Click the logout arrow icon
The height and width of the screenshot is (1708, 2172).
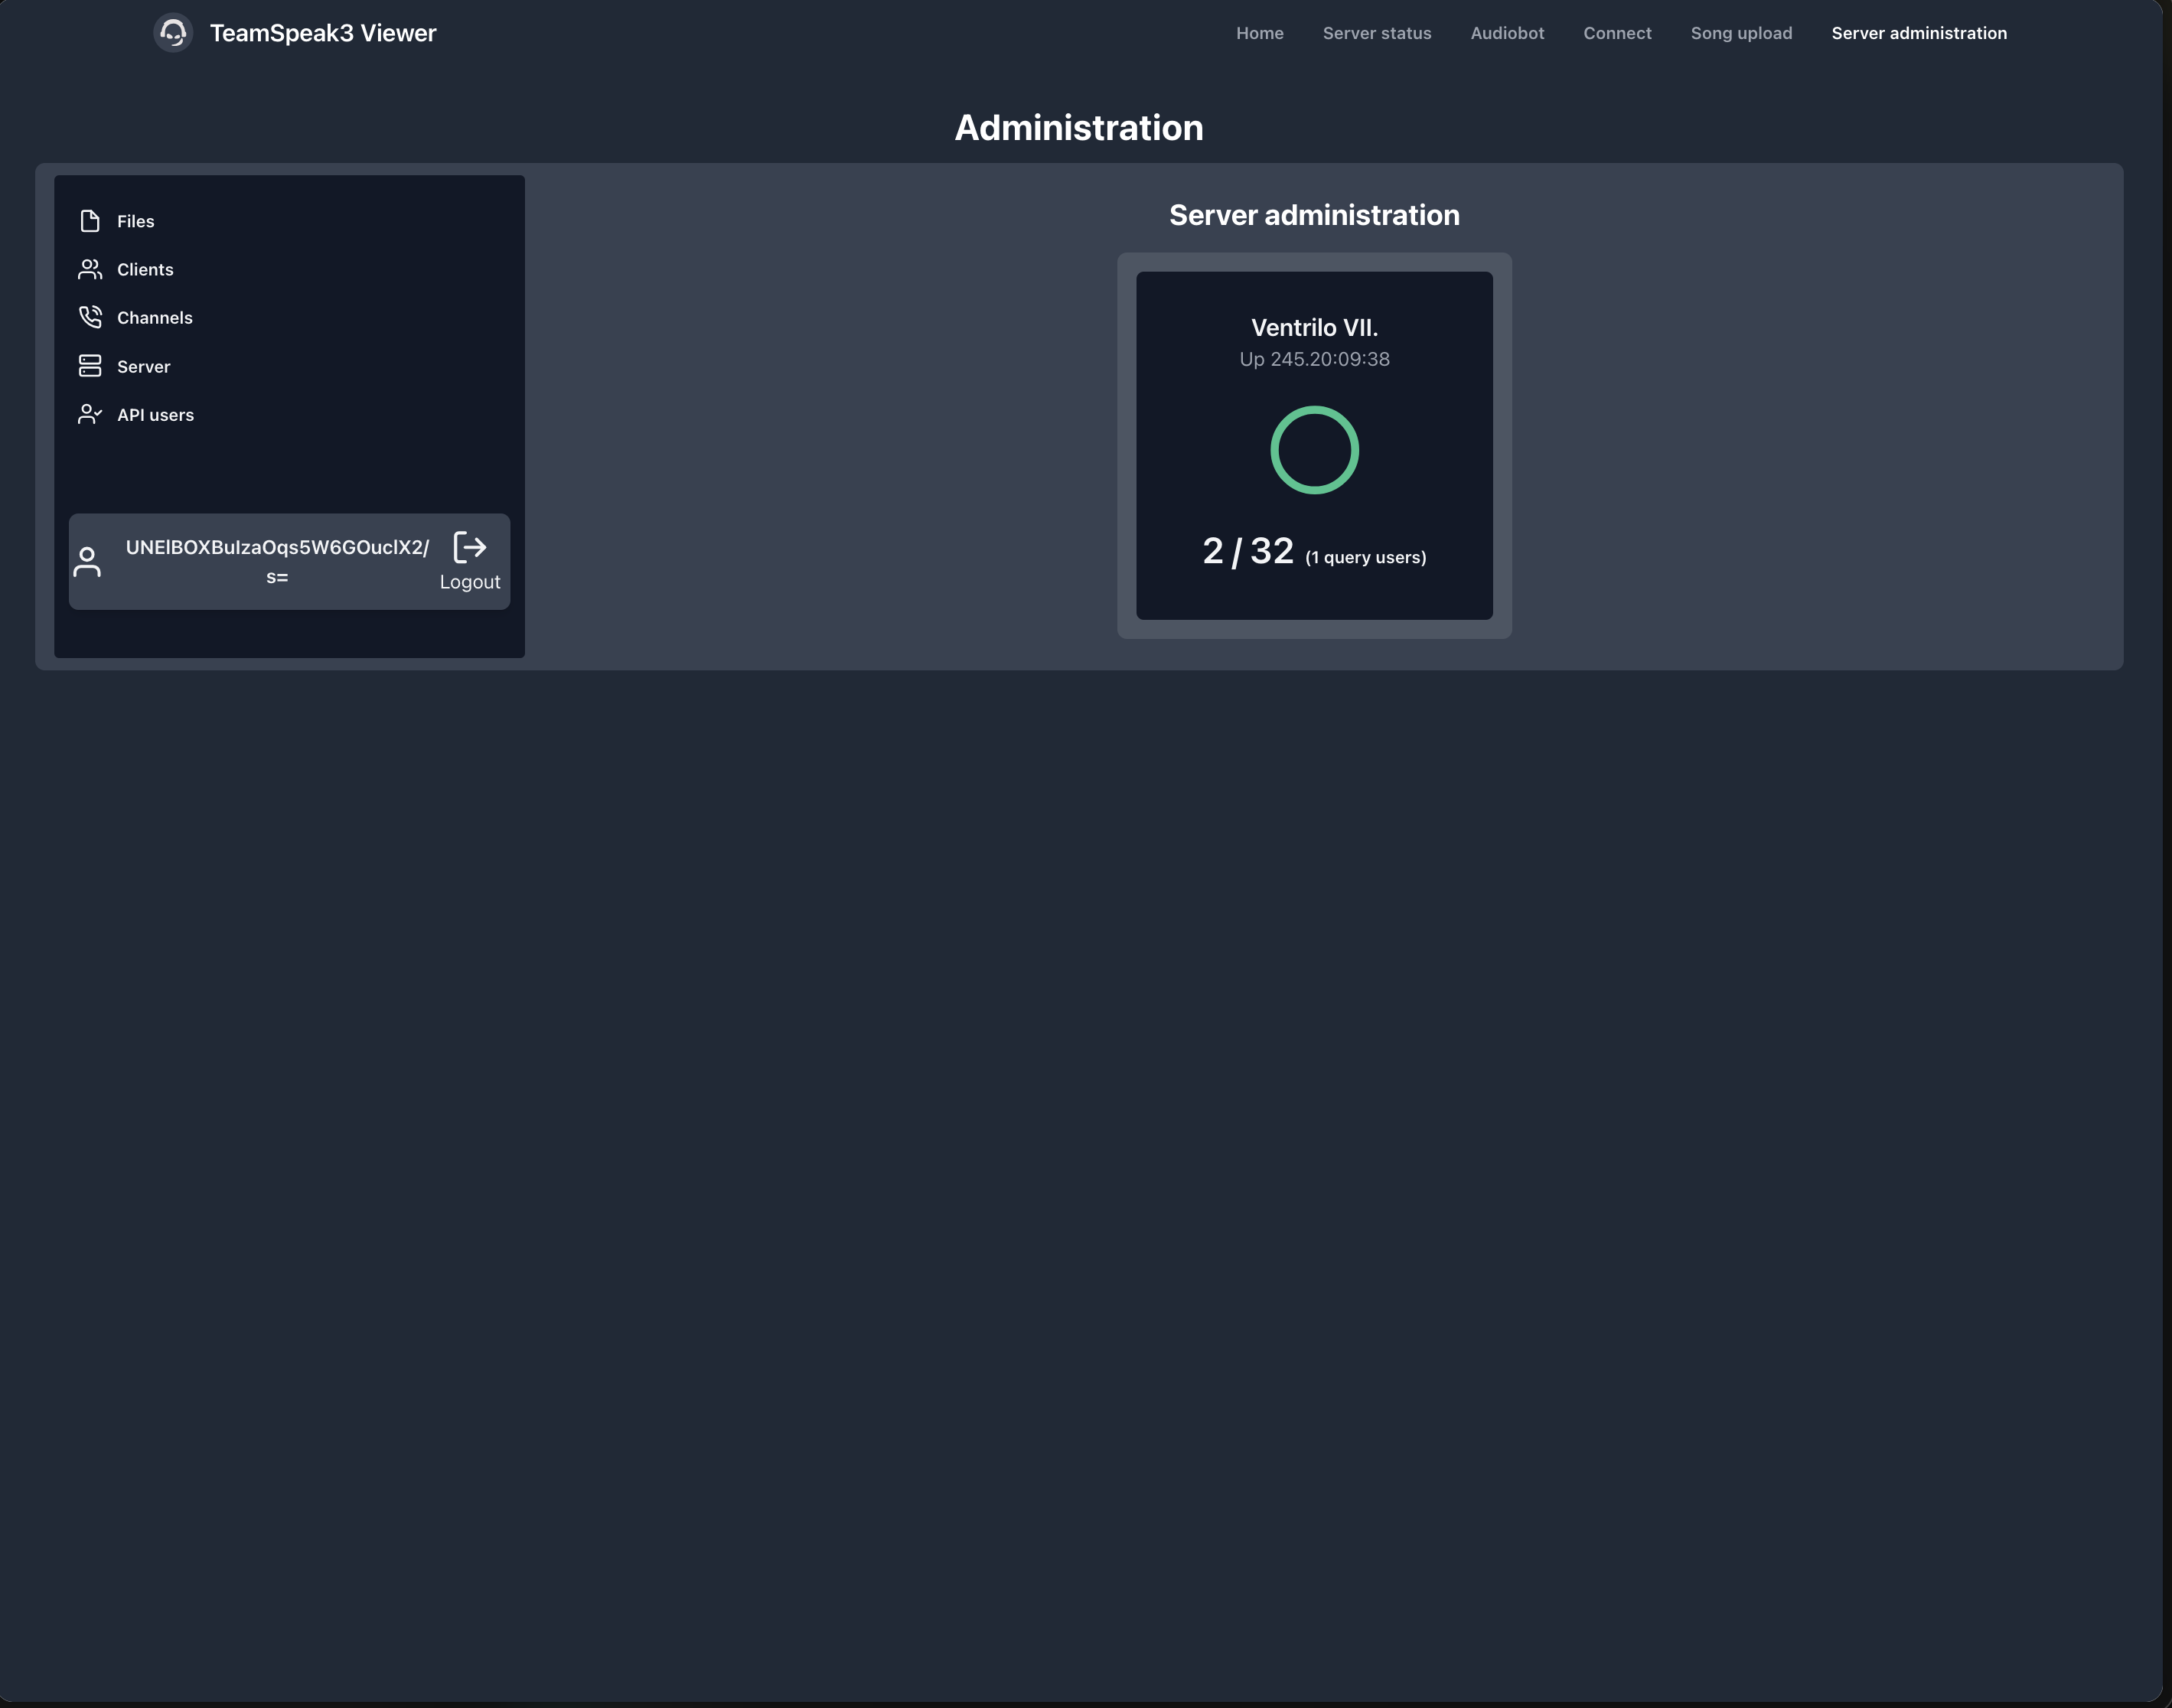[470, 547]
